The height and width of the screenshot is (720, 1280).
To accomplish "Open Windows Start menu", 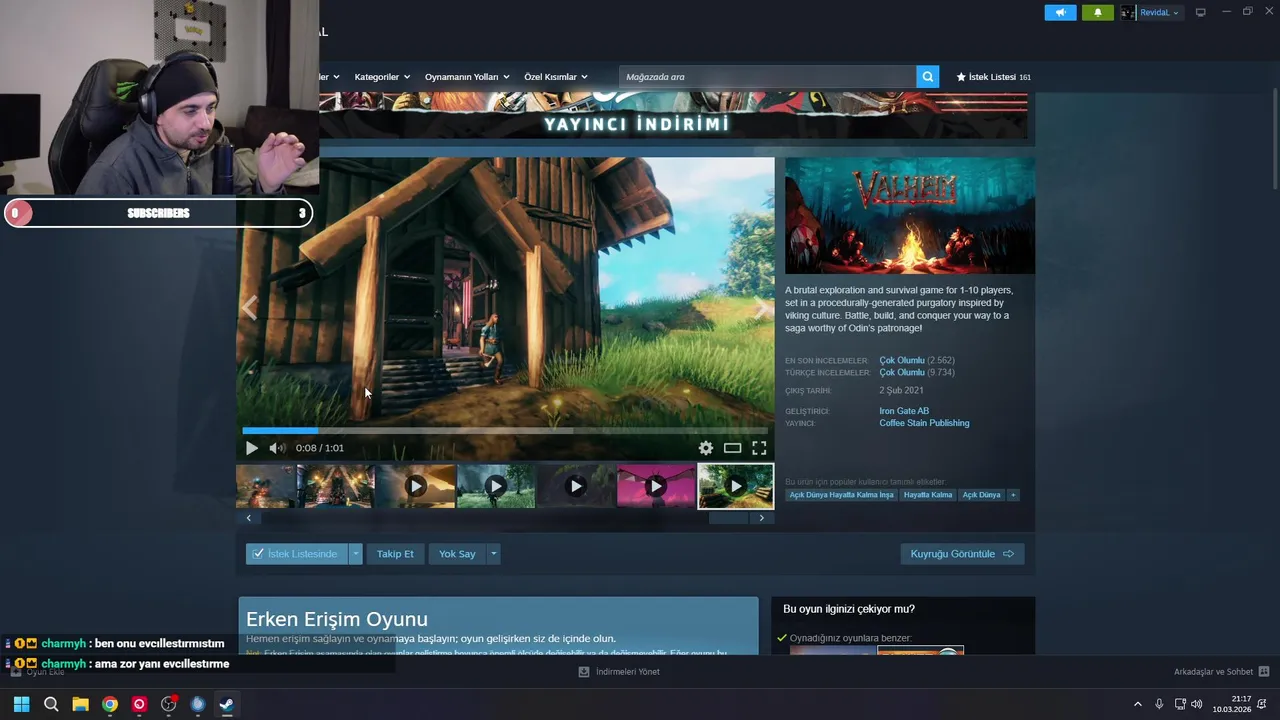I will point(22,704).
